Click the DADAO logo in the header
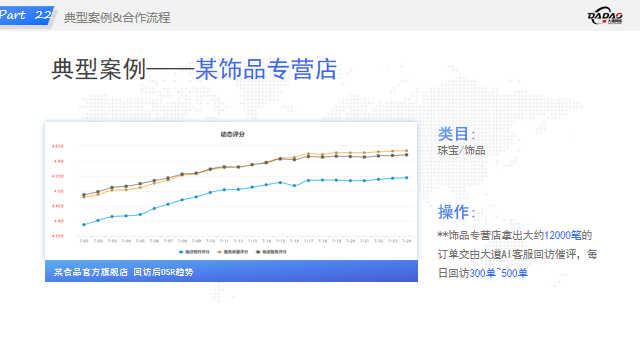The image size is (640, 360). pyautogui.click(x=605, y=16)
